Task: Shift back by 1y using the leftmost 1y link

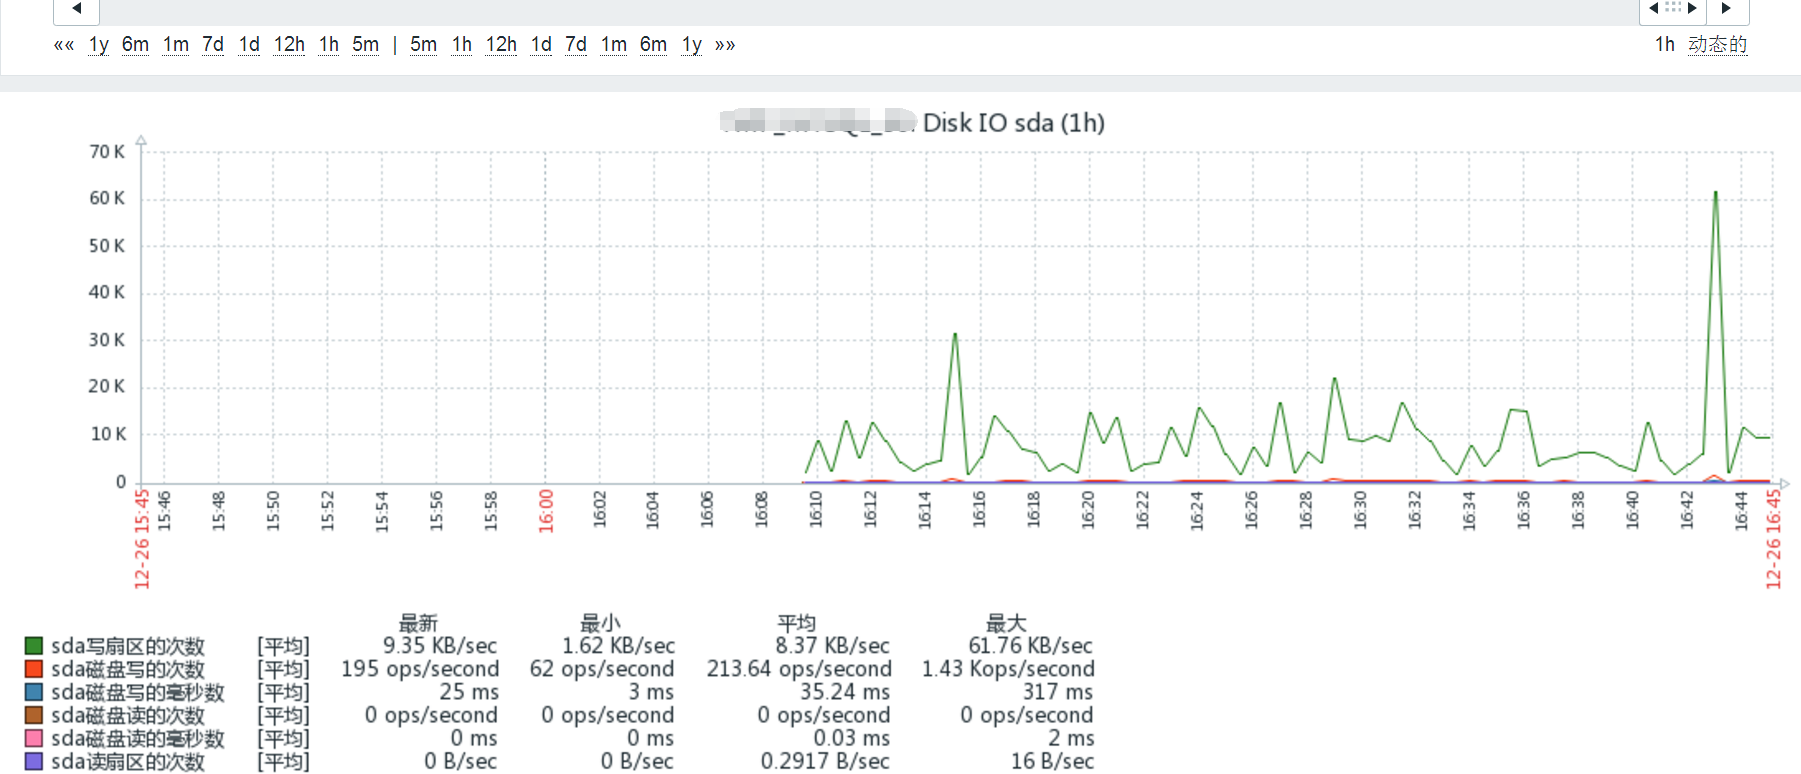Action: click(x=99, y=45)
